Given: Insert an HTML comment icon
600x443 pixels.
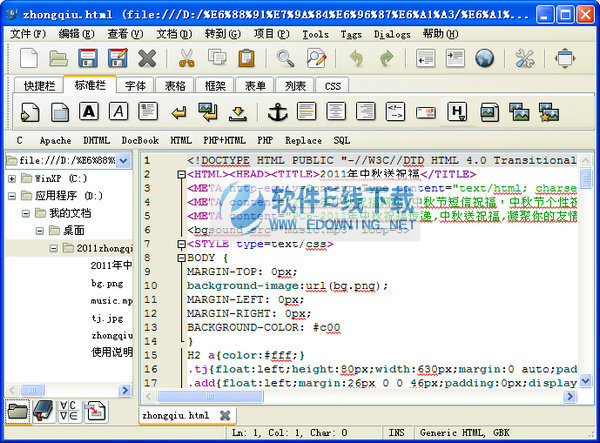Looking at the screenshot, I should click(x=395, y=112).
